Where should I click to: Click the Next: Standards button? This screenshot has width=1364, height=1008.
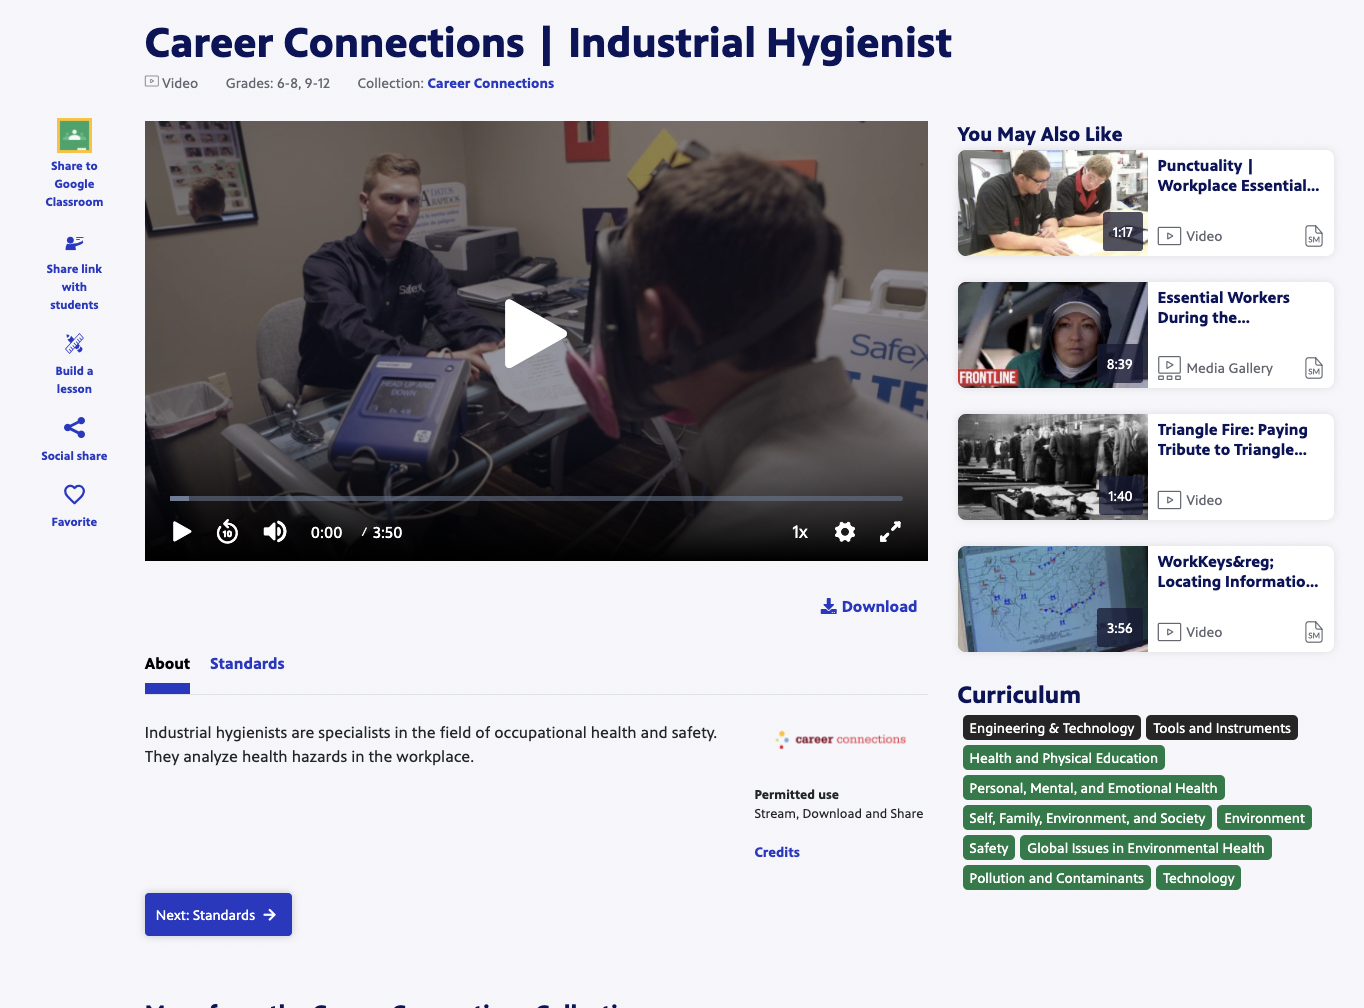pyautogui.click(x=218, y=914)
